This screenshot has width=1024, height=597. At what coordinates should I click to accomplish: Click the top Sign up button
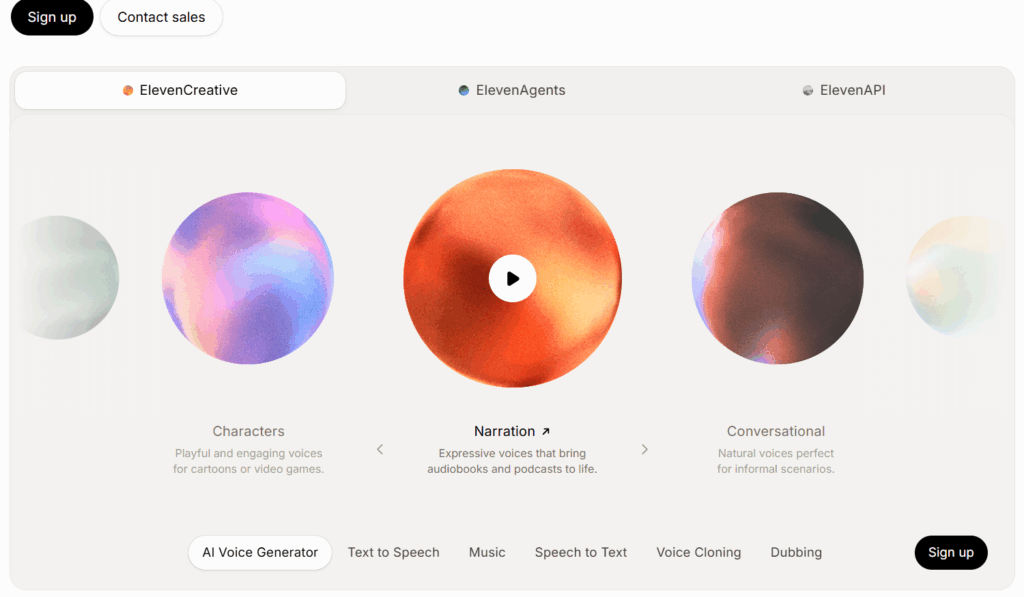tap(52, 17)
